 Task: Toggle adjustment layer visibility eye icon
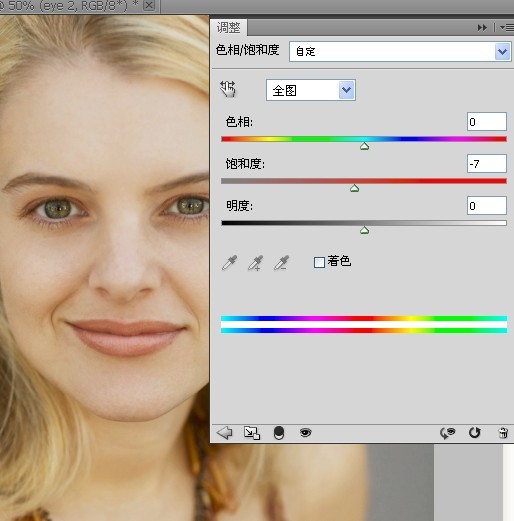(x=305, y=433)
